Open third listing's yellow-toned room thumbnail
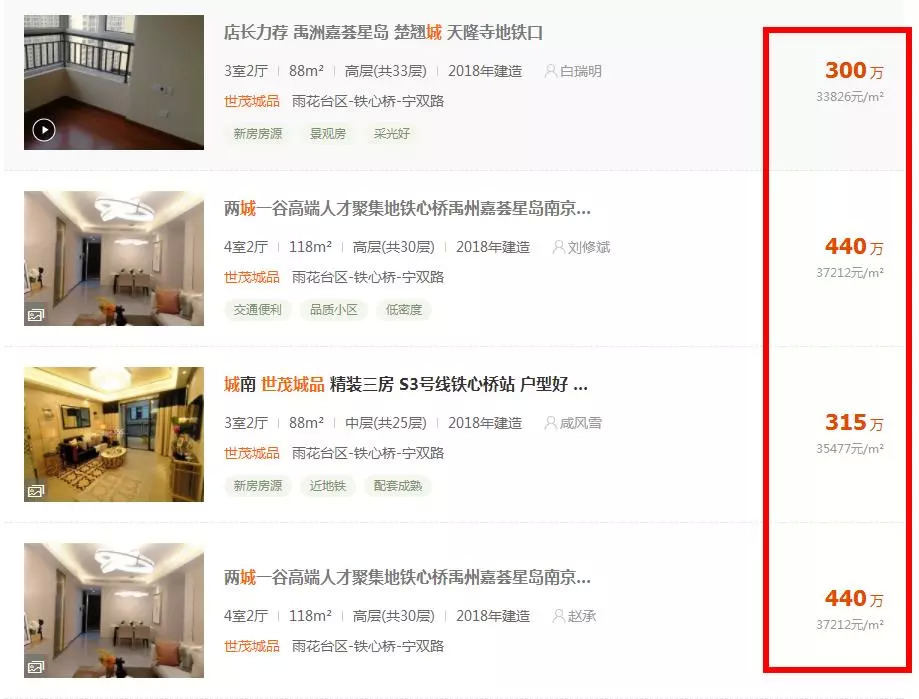This screenshot has width=919, height=699. click(114, 434)
